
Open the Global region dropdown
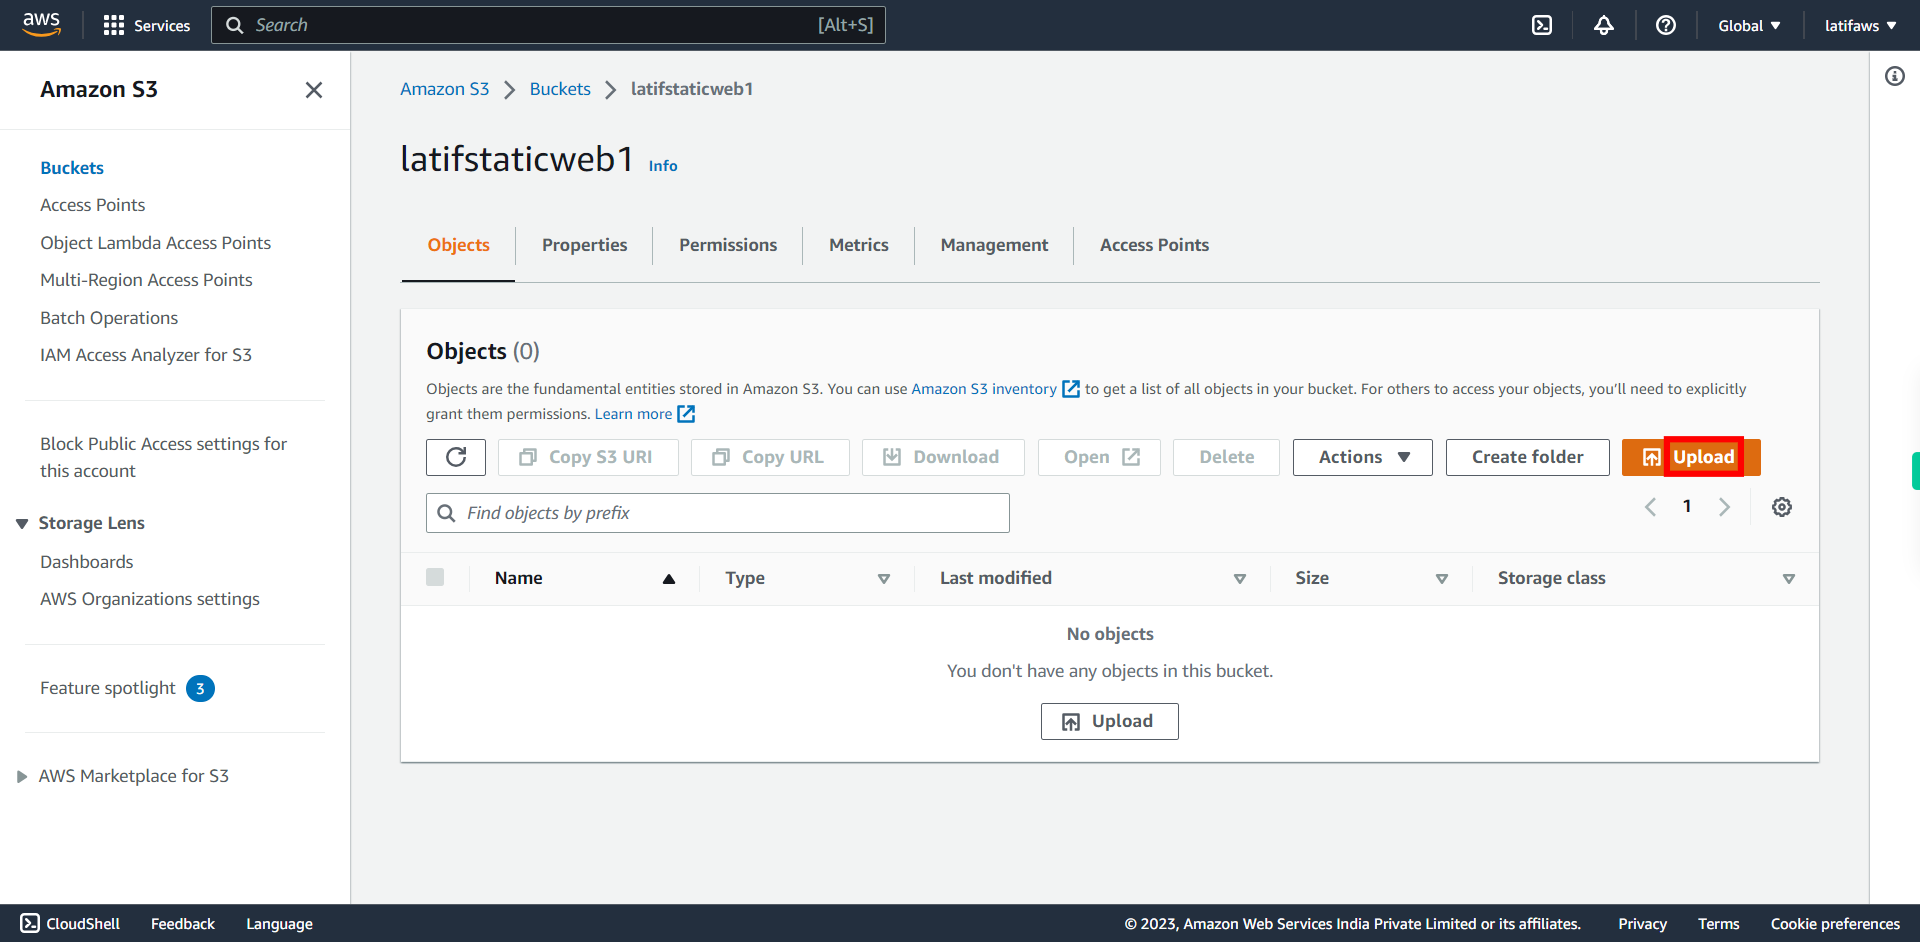pyautogui.click(x=1749, y=26)
